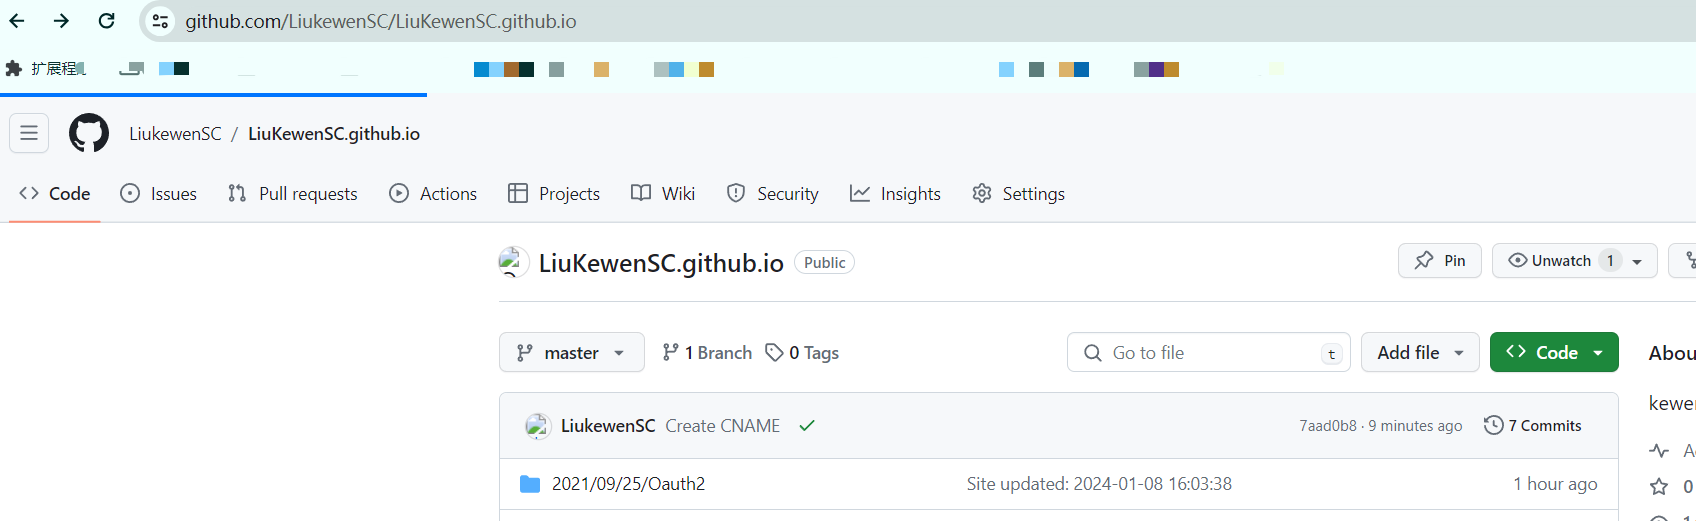Open the Add file dropdown

click(1420, 352)
